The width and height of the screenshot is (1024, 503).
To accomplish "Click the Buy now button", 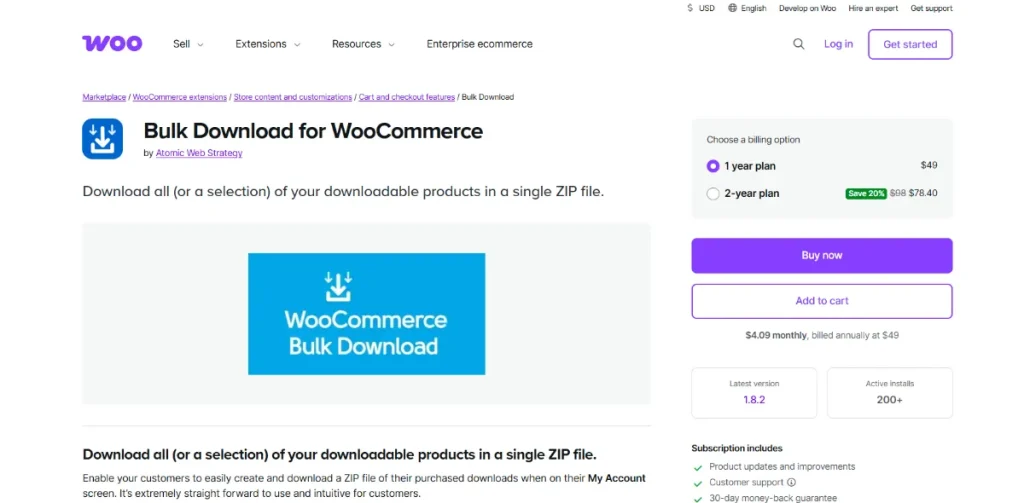I will [821, 255].
